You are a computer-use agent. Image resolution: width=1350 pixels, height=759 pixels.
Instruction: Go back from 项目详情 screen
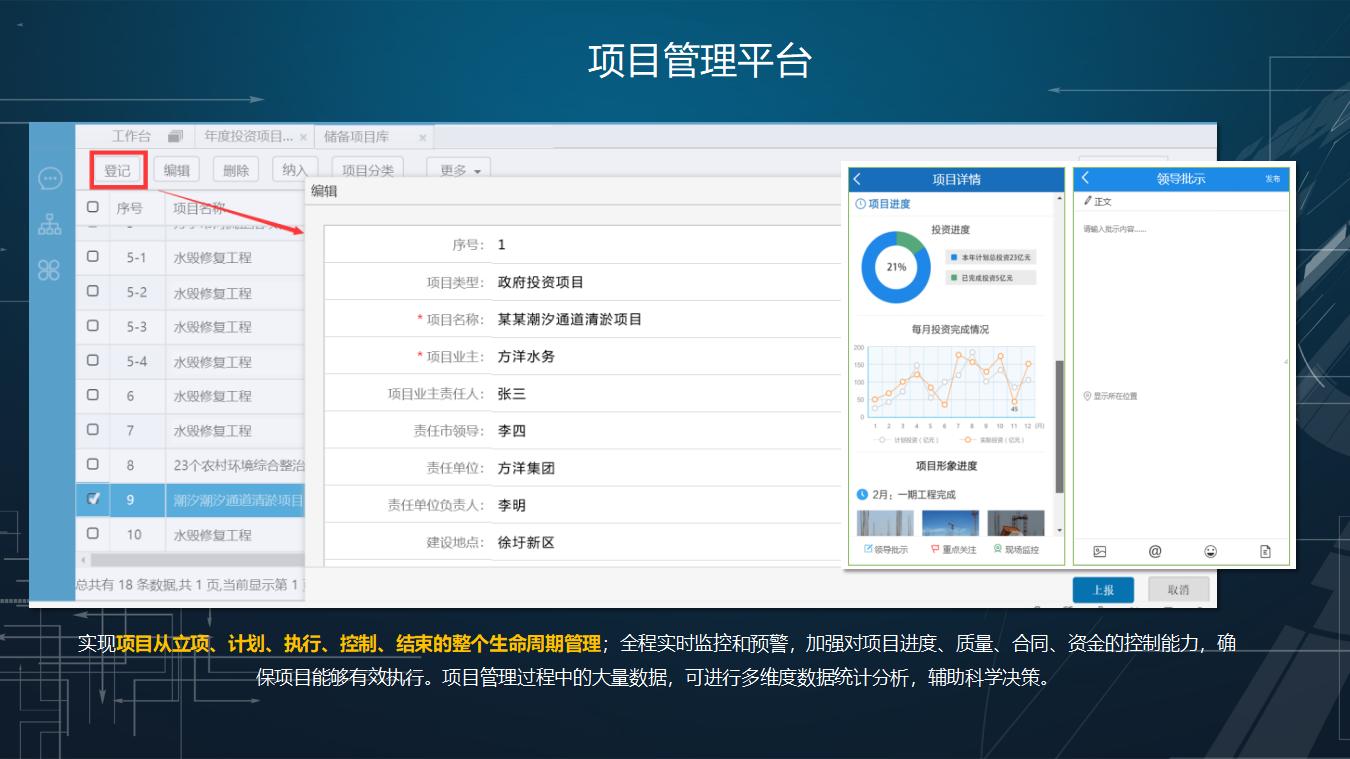(x=858, y=179)
